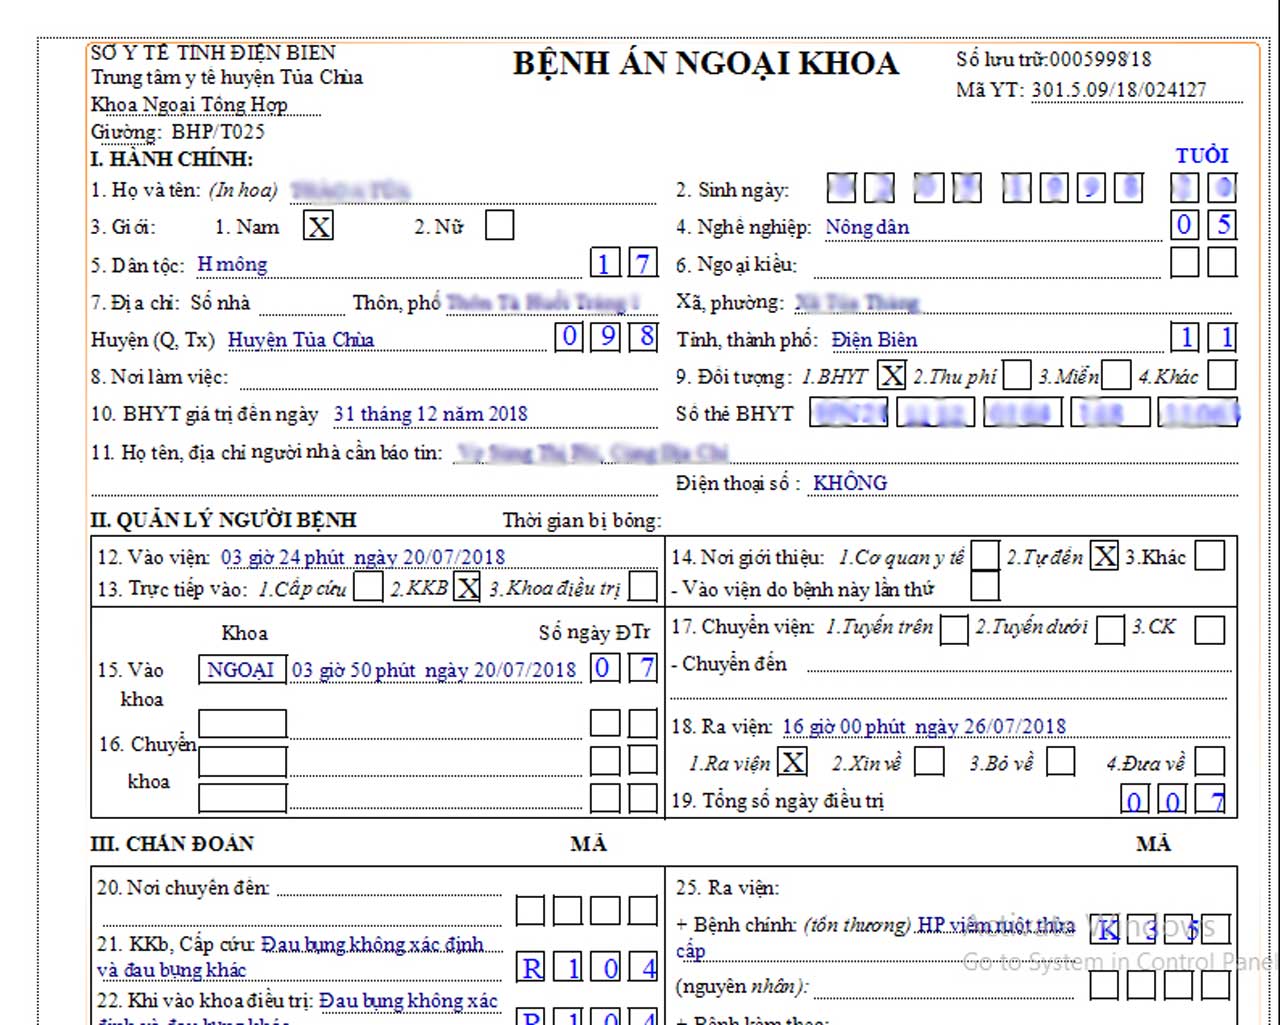This screenshot has height=1025, width=1280.
Task: Click the 'I. HÀNH CHÍNH:' section heading
Action: [x=172, y=159]
